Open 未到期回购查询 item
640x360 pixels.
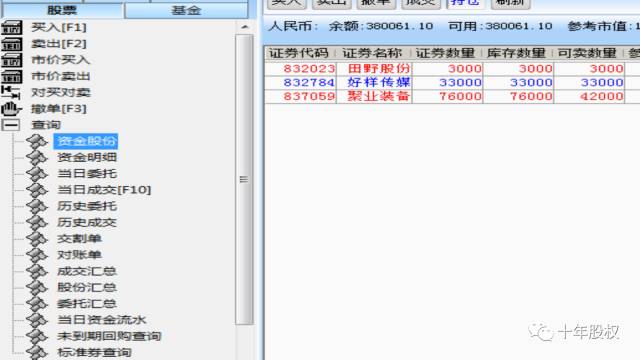tap(109, 336)
